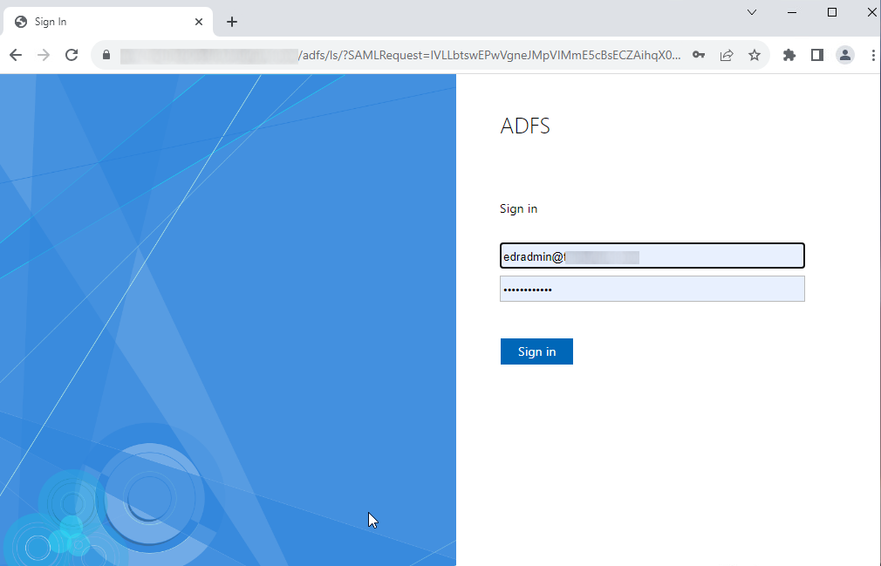Maximize the browser window
This screenshot has height=566, width=881.
832,12
